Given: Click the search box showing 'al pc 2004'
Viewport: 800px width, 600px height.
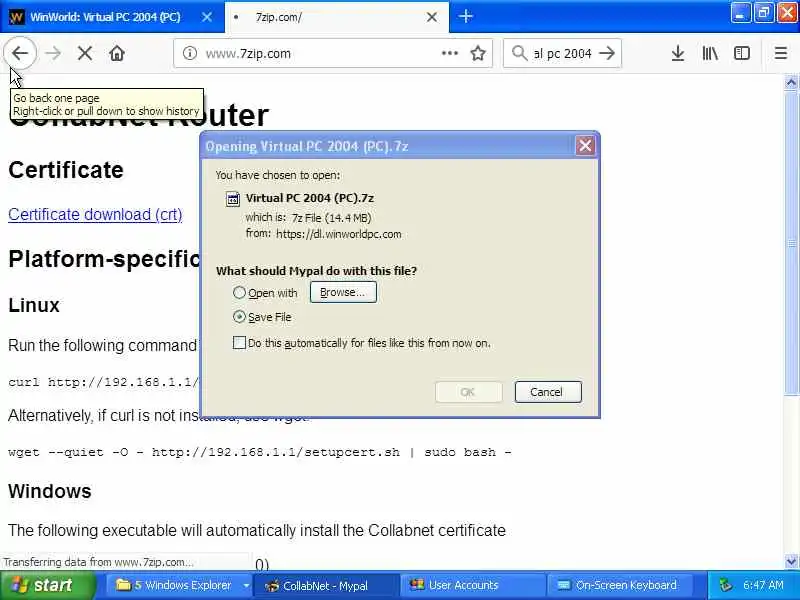Looking at the screenshot, I should [x=562, y=53].
